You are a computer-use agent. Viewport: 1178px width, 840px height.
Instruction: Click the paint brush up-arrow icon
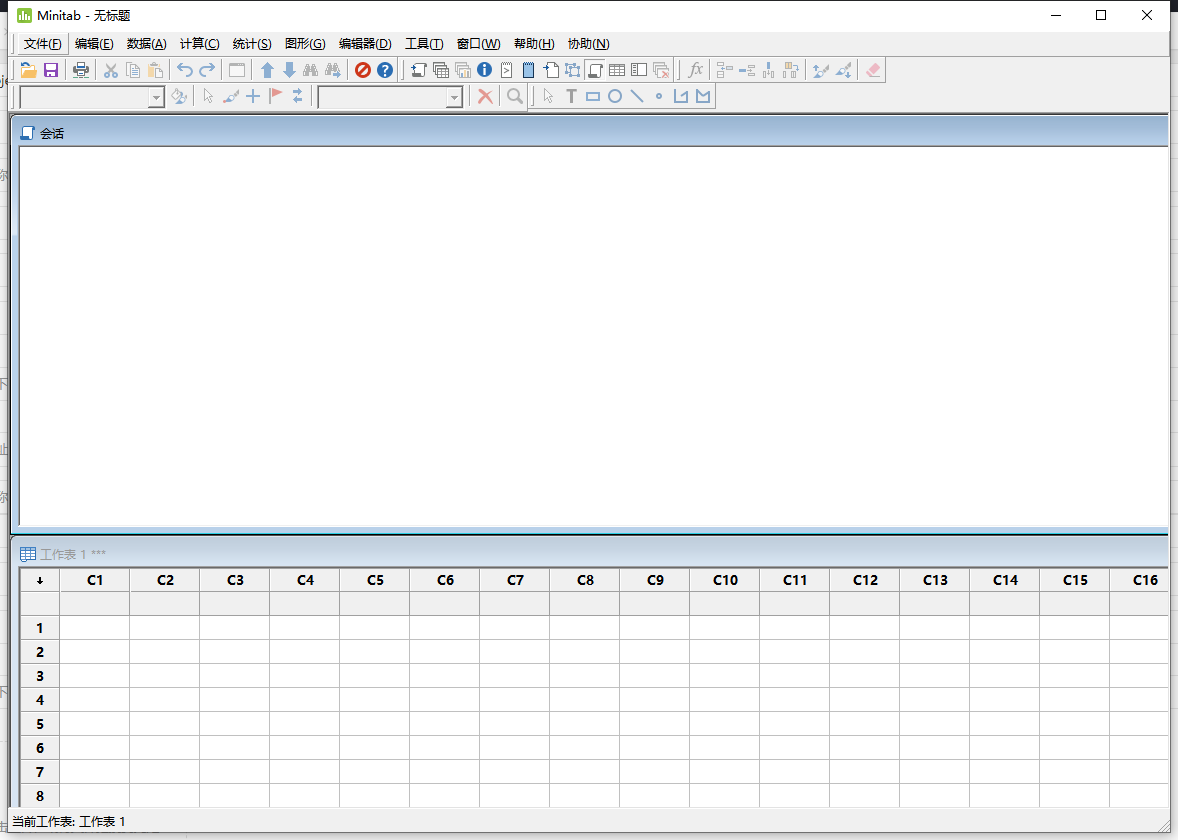coord(820,70)
